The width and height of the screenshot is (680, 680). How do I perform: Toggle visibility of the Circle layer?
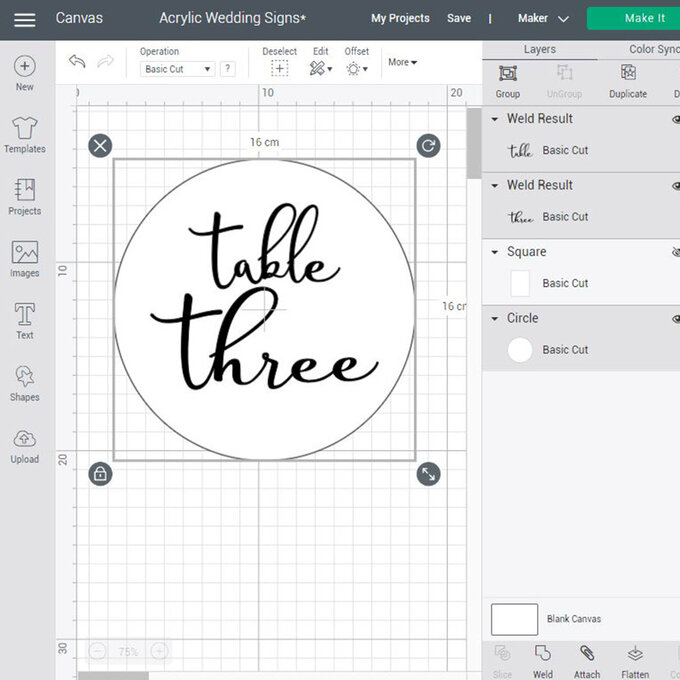point(675,319)
